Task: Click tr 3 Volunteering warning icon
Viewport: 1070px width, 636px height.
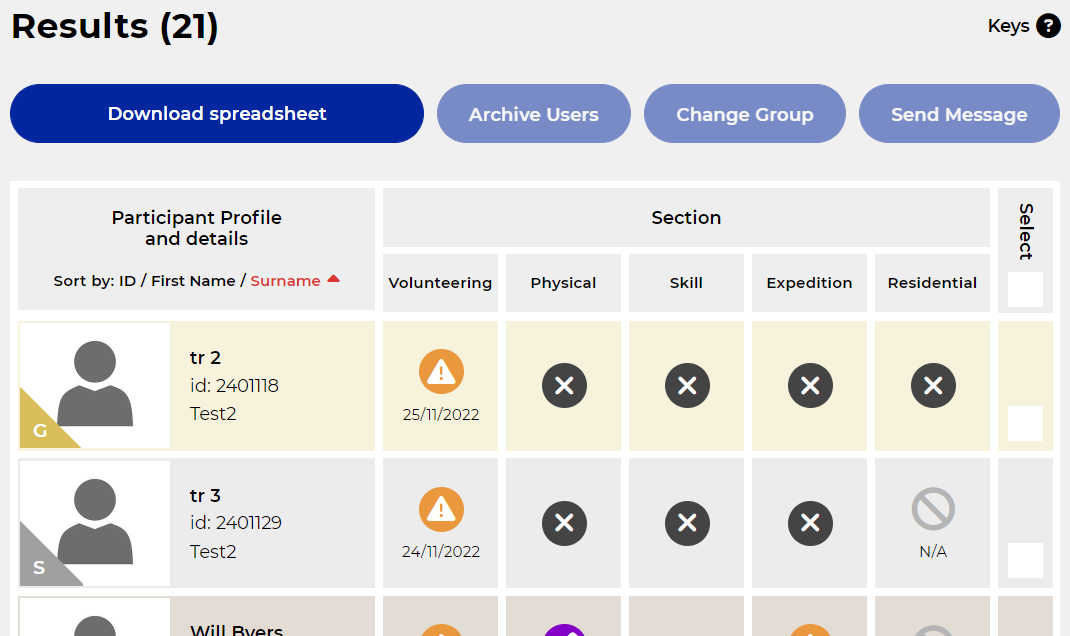Action: (x=441, y=510)
